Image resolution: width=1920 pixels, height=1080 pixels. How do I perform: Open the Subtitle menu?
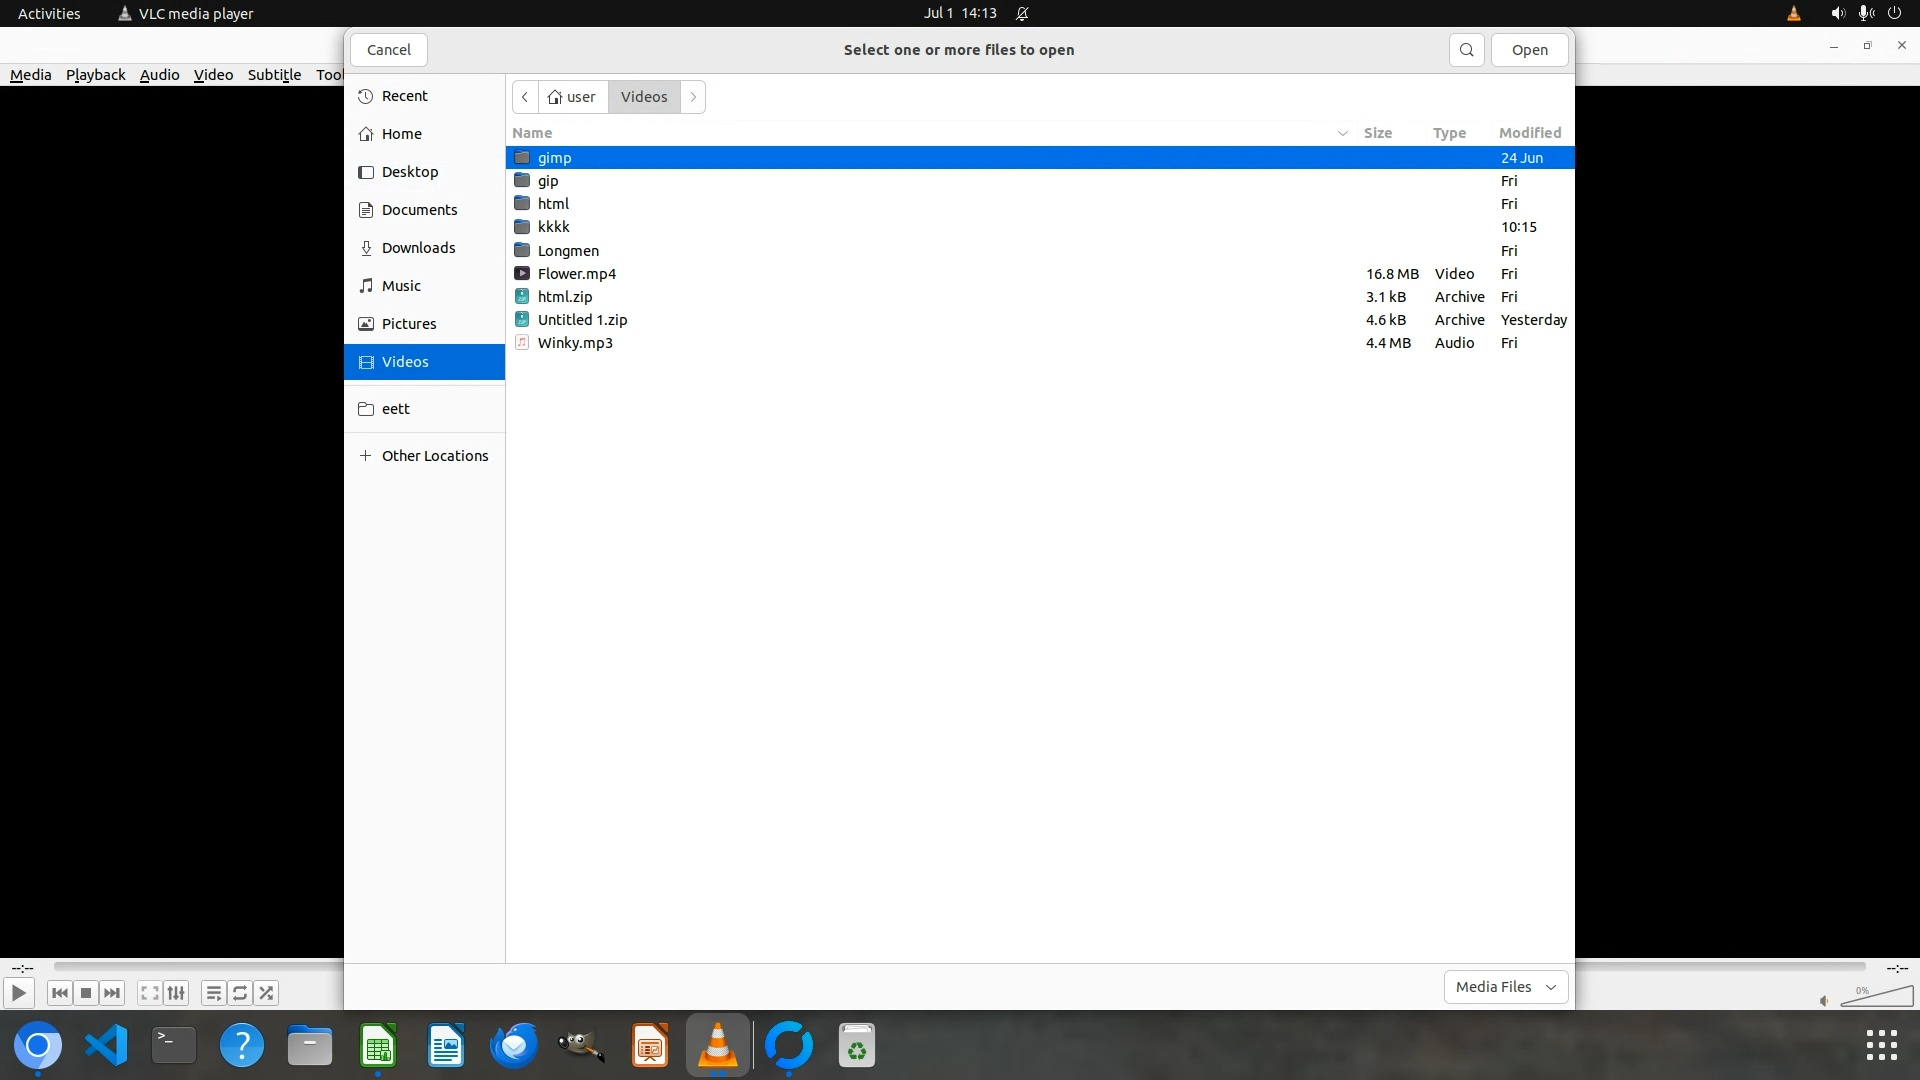click(x=274, y=75)
